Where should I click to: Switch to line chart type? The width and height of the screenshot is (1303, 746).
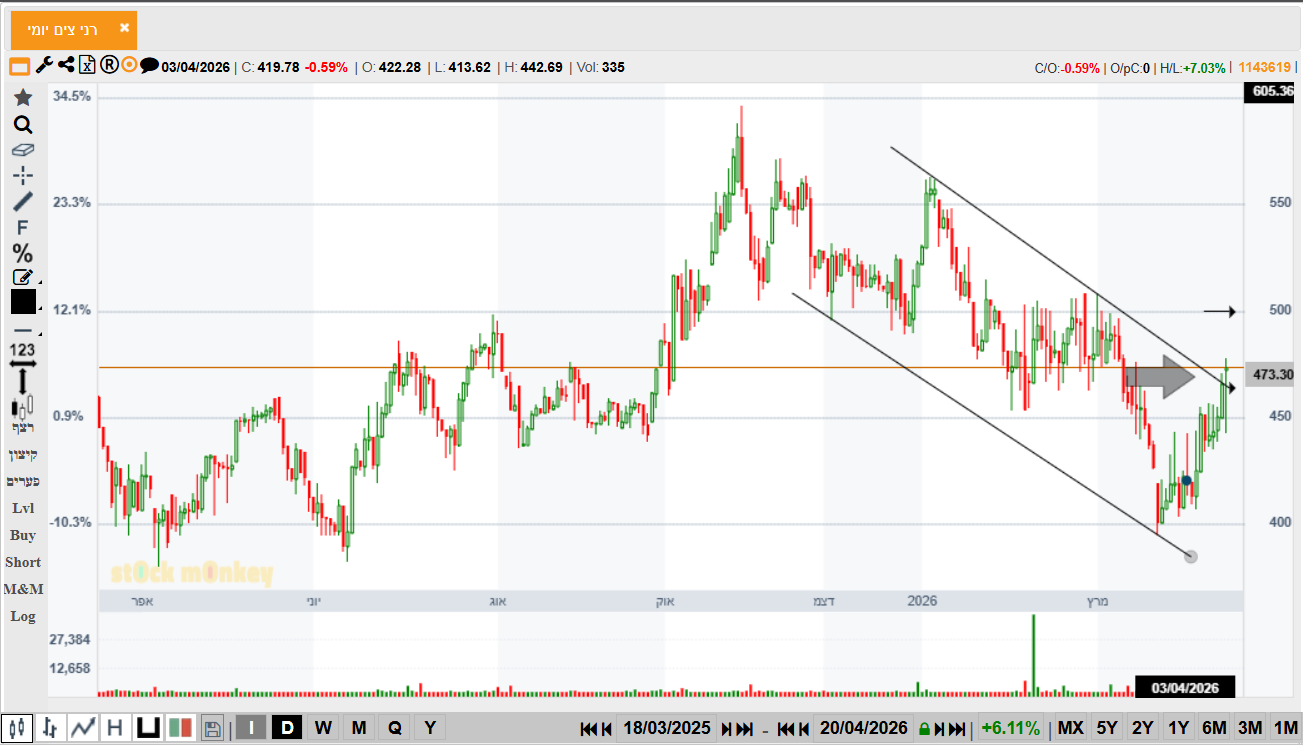[83, 728]
